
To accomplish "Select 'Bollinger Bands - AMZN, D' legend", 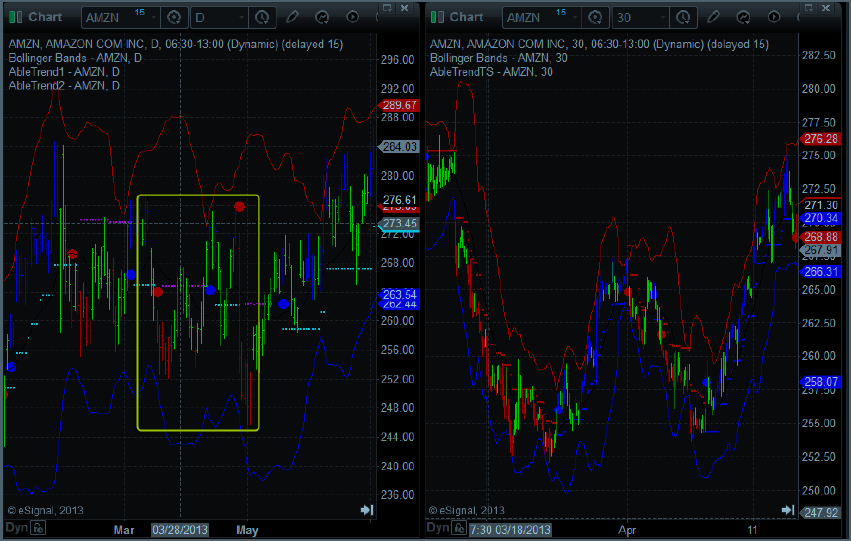I will coord(75,58).
